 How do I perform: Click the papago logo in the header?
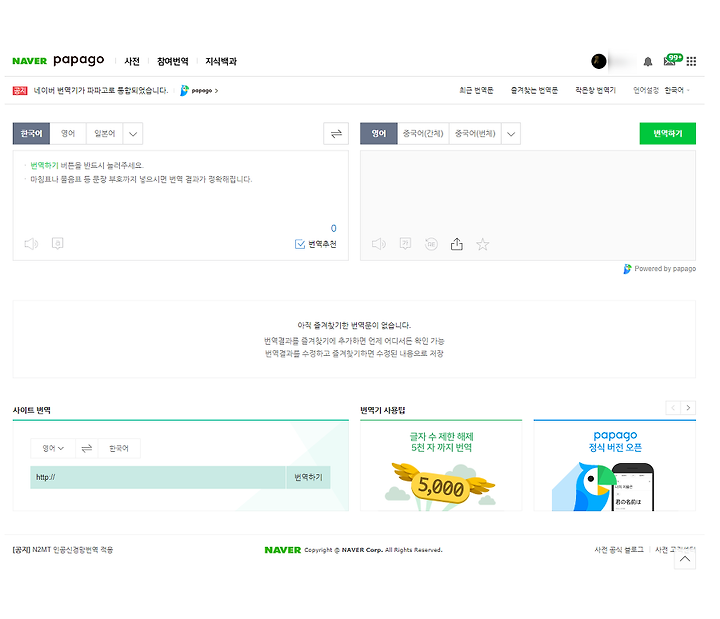(79, 61)
